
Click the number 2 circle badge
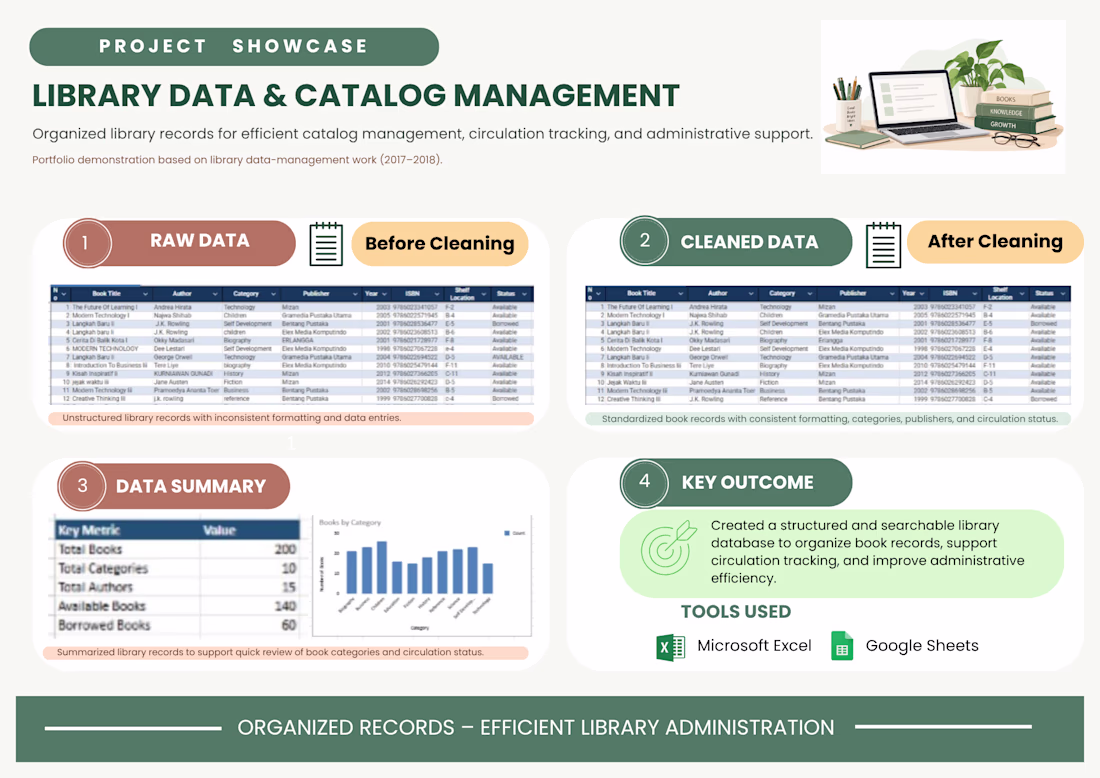[644, 241]
